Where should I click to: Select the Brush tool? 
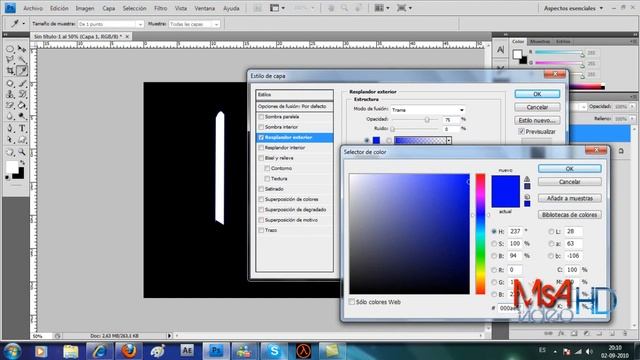[x=22, y=84]
